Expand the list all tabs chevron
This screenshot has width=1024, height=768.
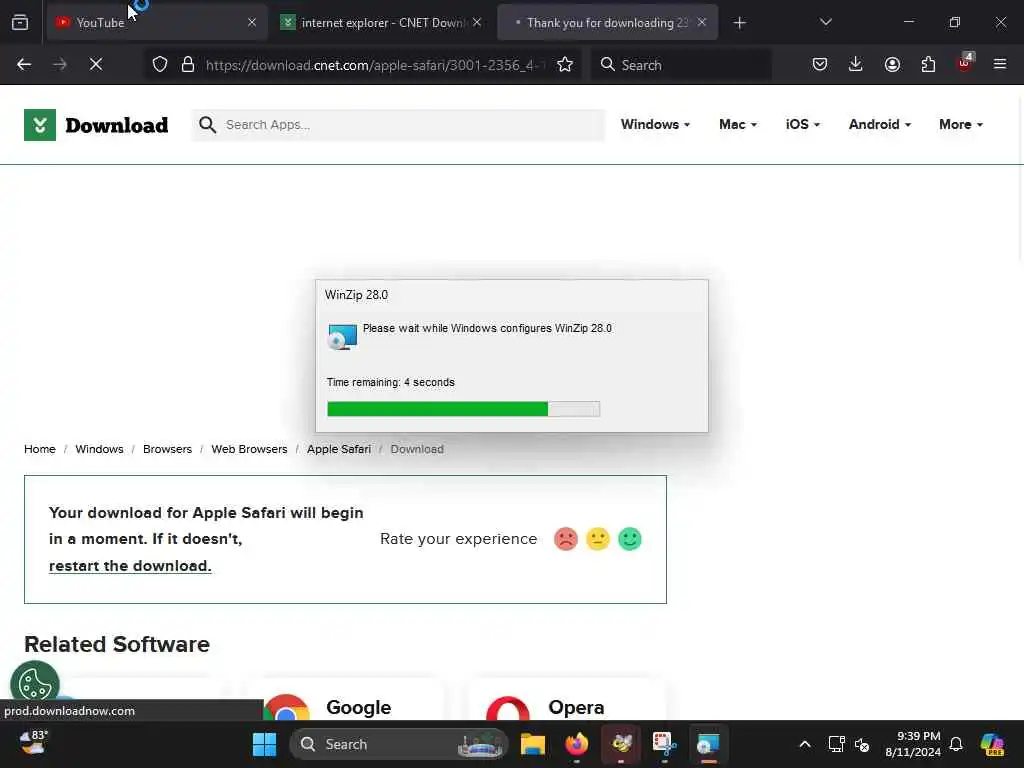825,23
